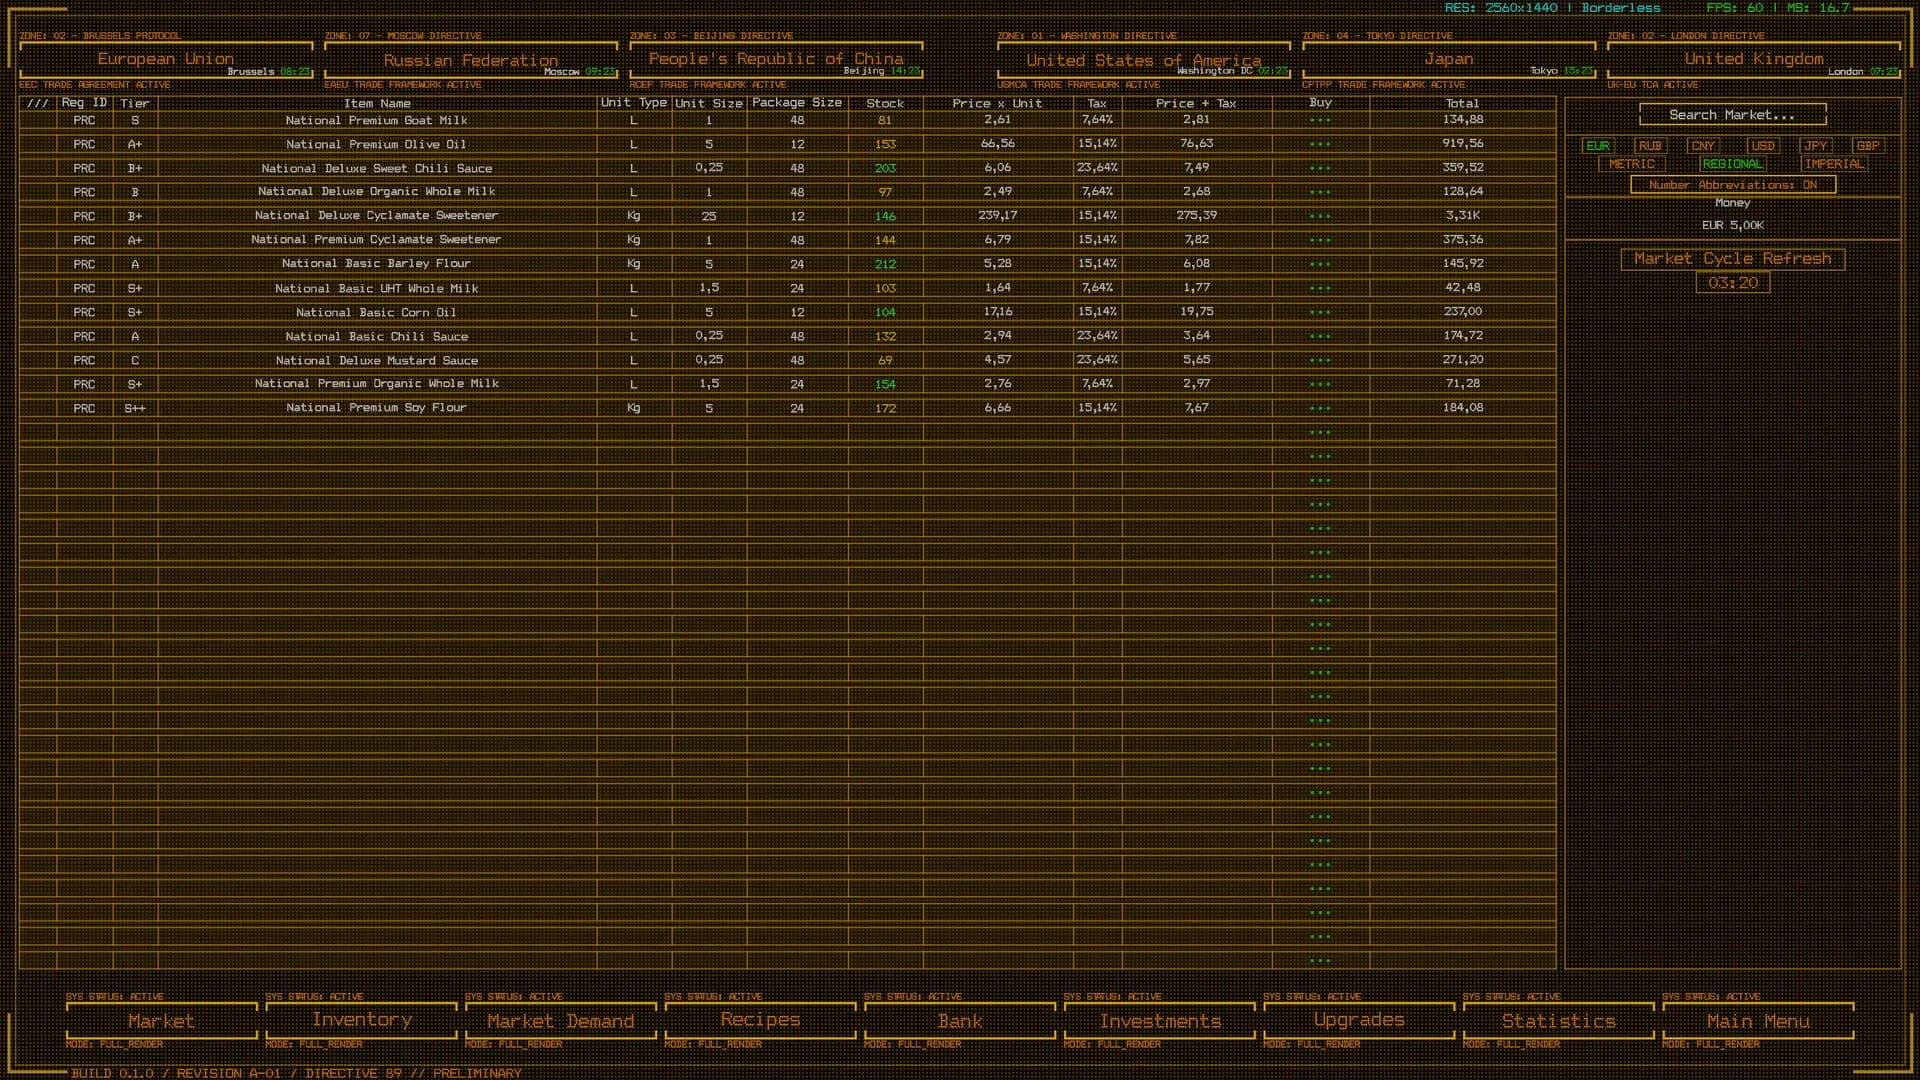
Task: Sort table by Unit Size header
Action: tap(709, 103)
